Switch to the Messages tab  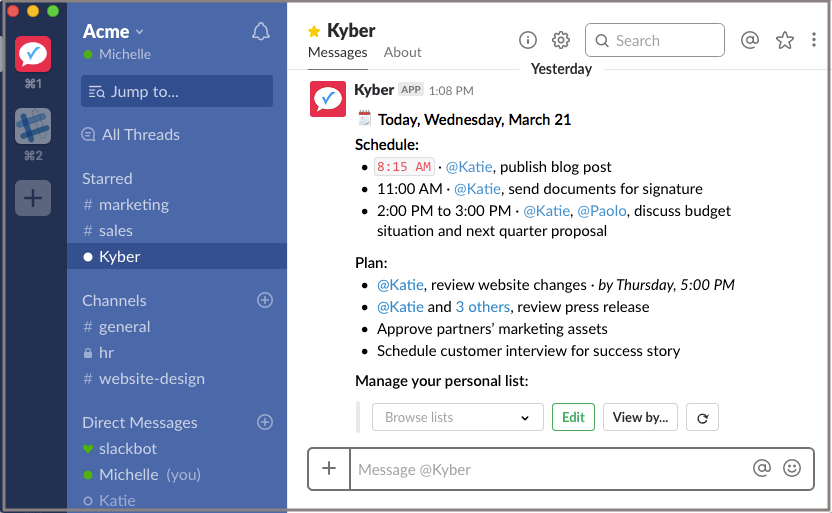[x=337, y=53]
